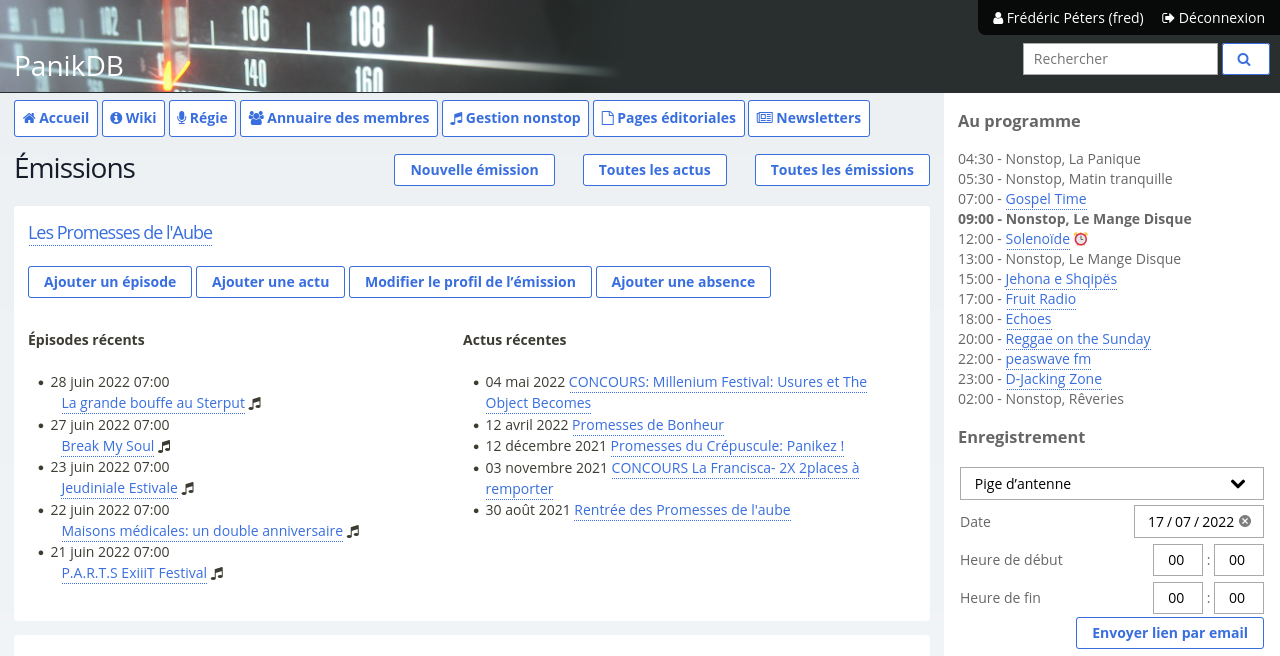This screenshot has height=656, width=1280.
Task: Clear the date with the x icon
Action: 1245,521
